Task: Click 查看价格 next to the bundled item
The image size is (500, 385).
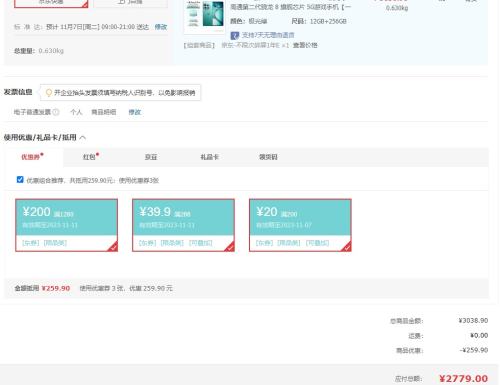Action: click(305, 45)
